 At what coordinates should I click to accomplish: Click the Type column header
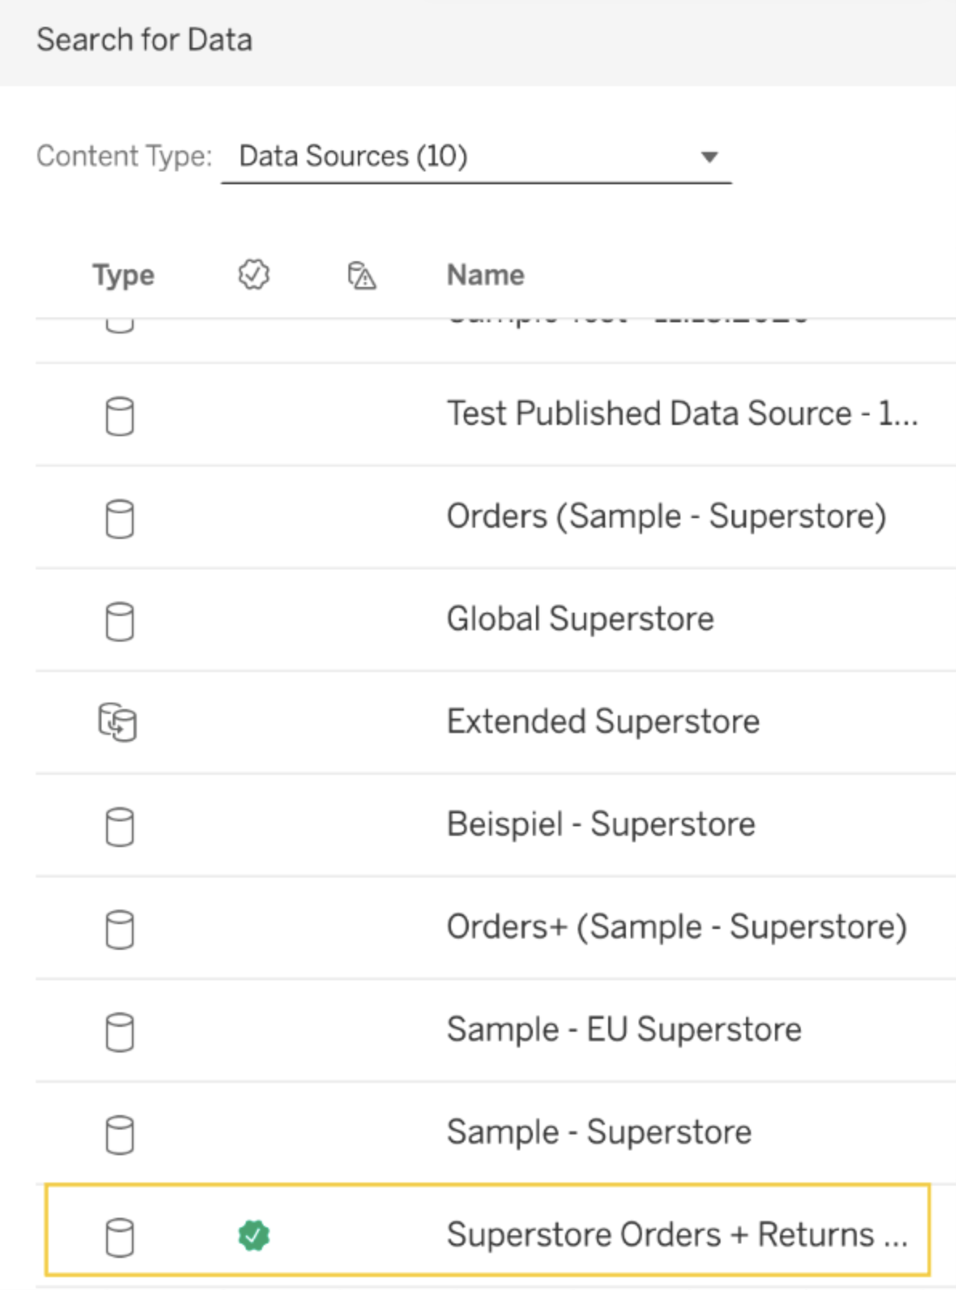click(x=123, y=274)
